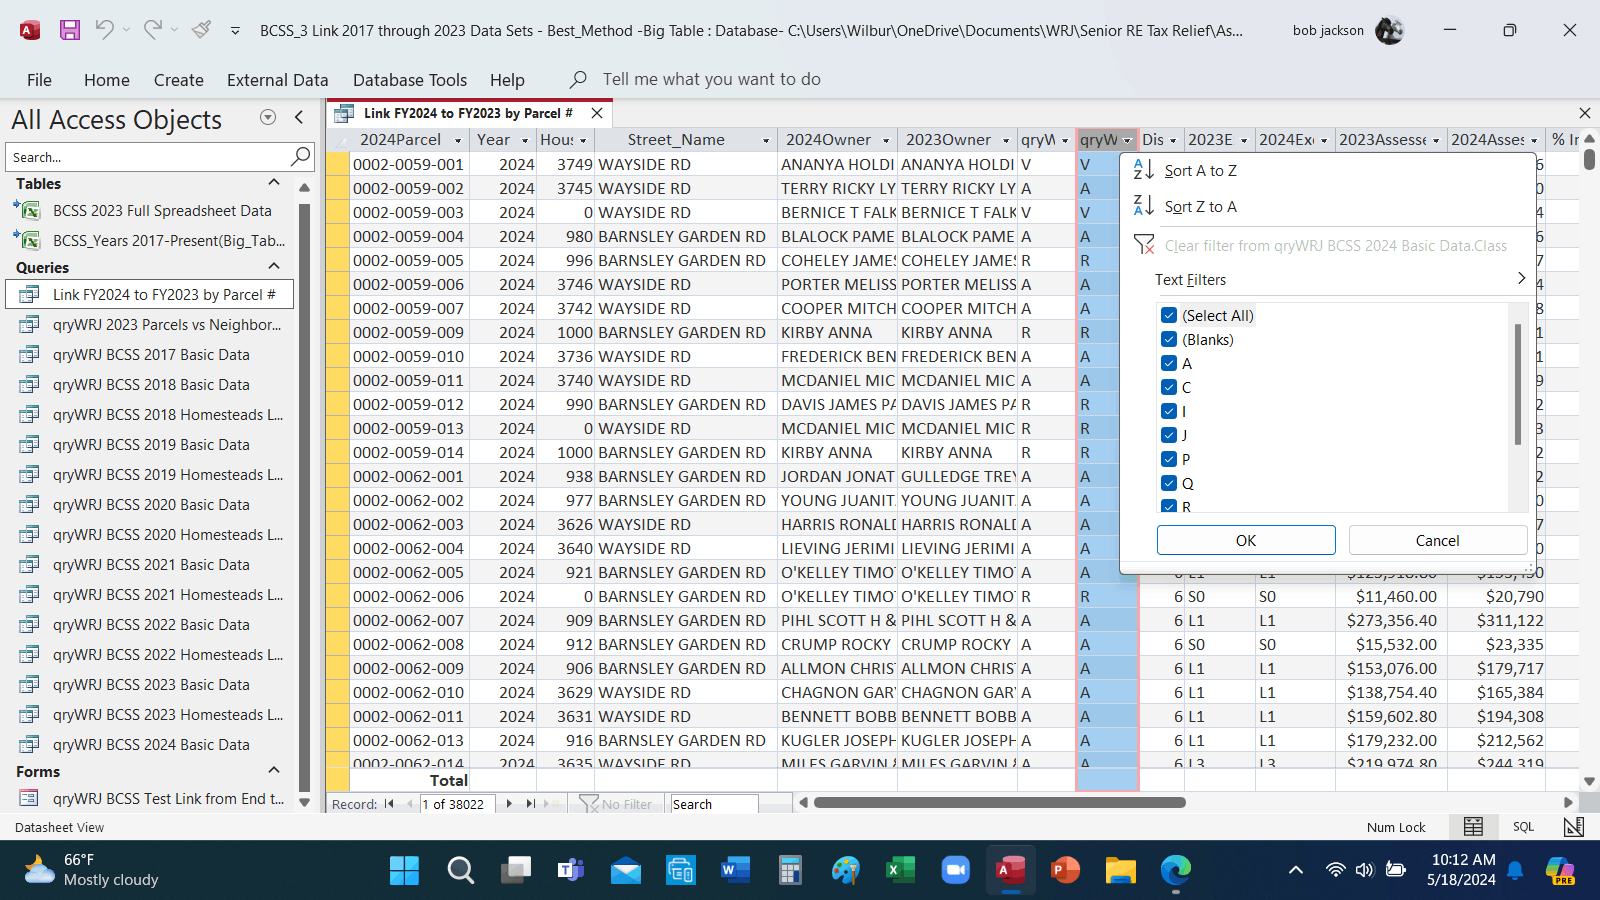Open the External Data ribbon tab
Image resolution: width=1600 pixels, height=900 pixels.
coord(278,80)
